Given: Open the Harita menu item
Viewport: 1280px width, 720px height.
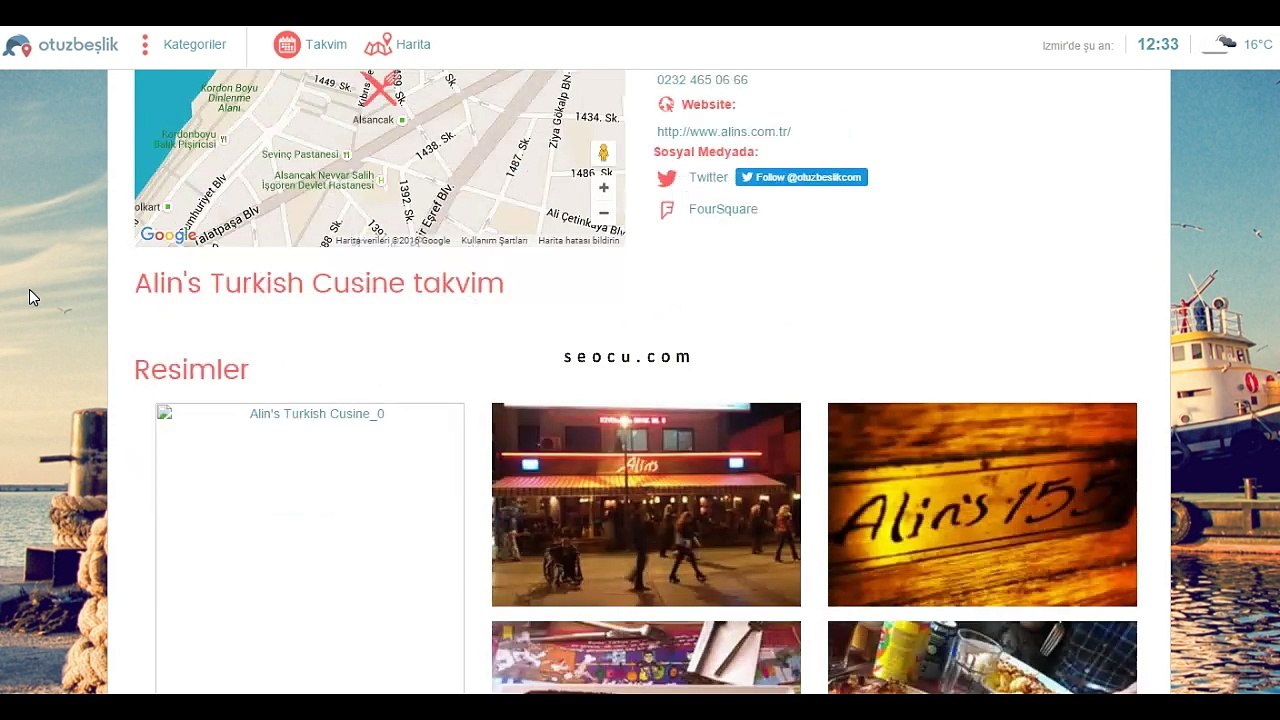Looking at the screenshot, I should pyautogui.click(x=413, y=45).
